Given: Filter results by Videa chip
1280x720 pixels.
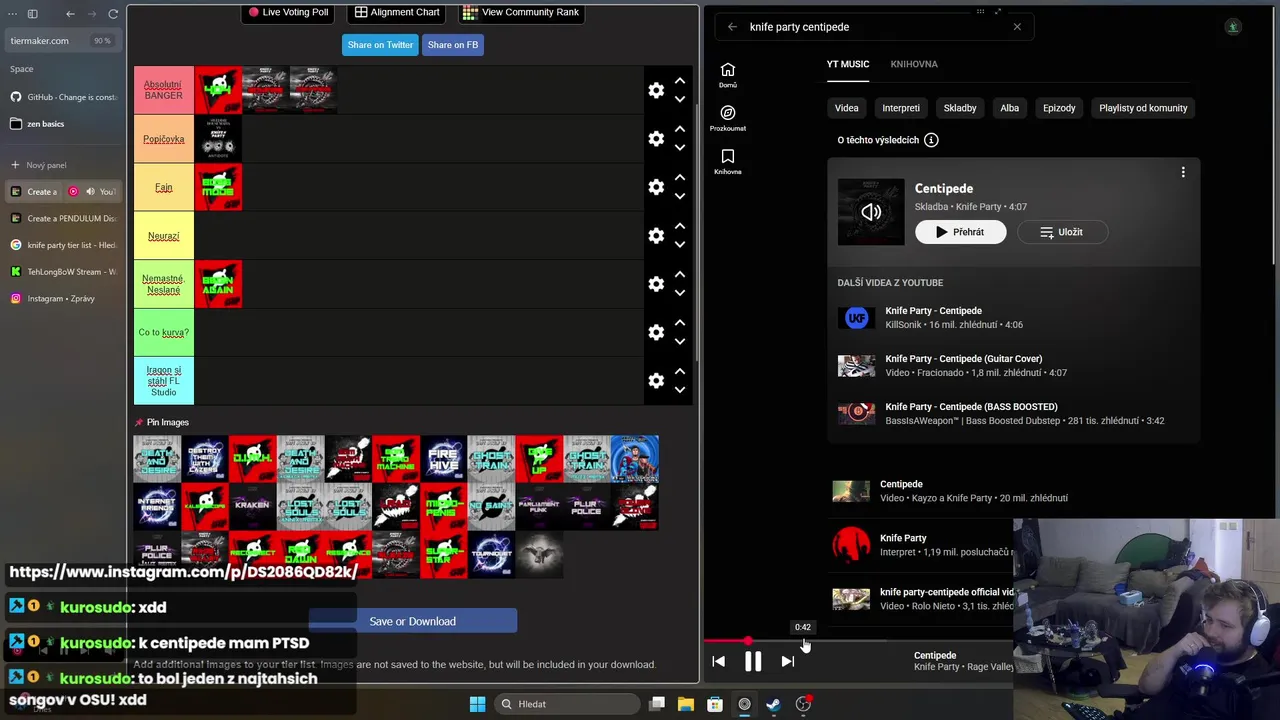Looking at the screenshot, I should 847,108.
